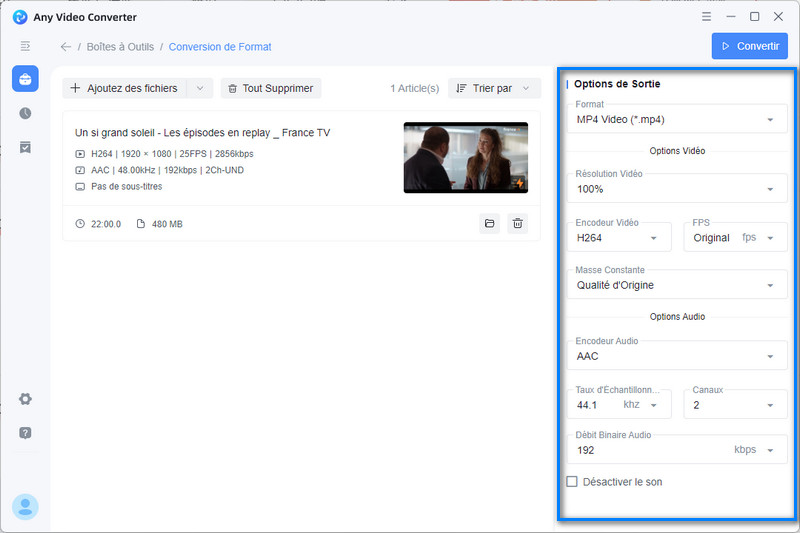This screenshot has height=533, width=800.
Task: Open the settings gear icon
Action: pyautogui.click(x=25, y=399)
